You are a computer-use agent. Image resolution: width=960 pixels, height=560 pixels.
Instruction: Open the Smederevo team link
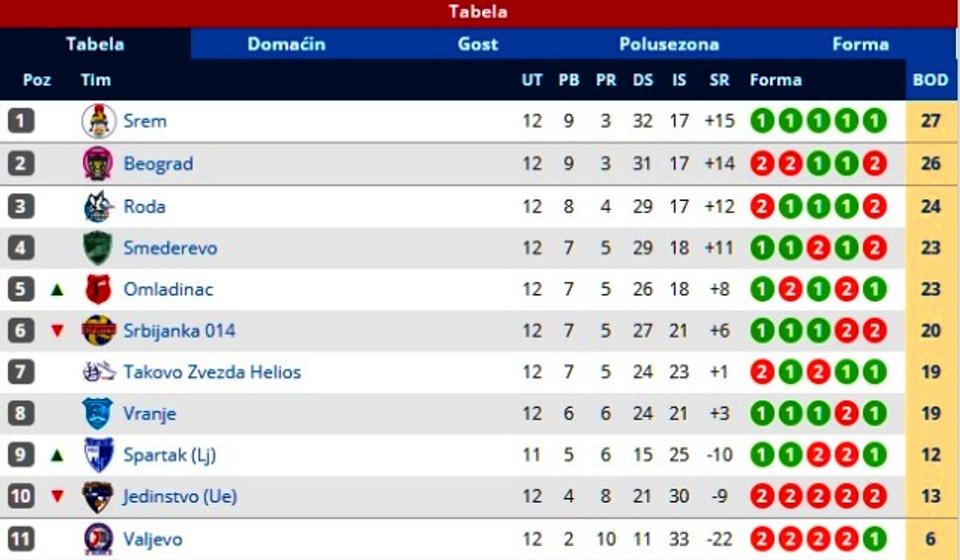click(170, 248)
